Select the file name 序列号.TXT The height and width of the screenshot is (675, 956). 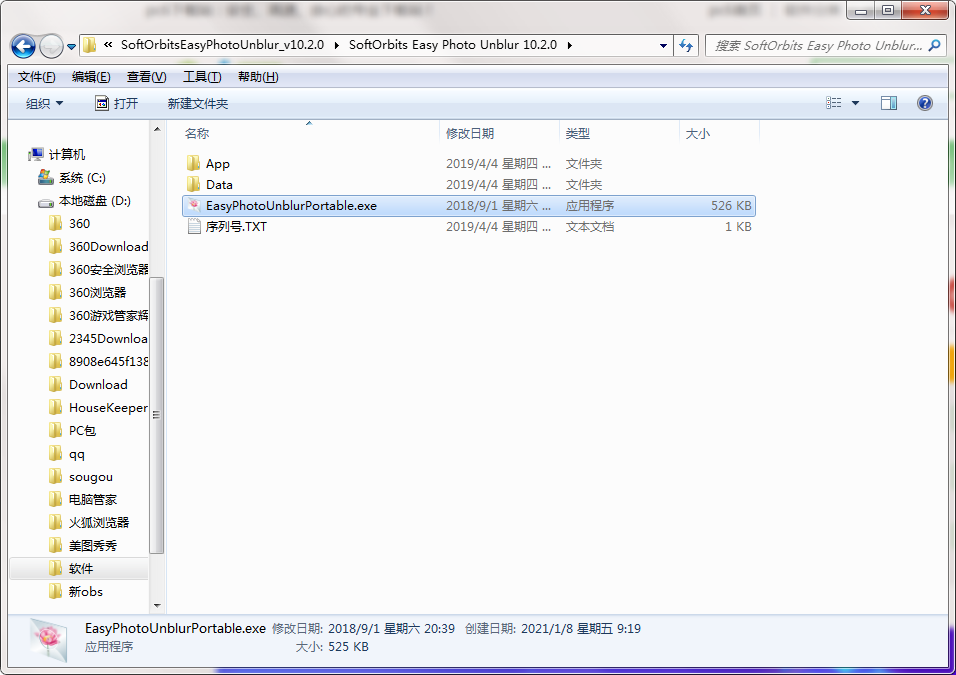237,227
